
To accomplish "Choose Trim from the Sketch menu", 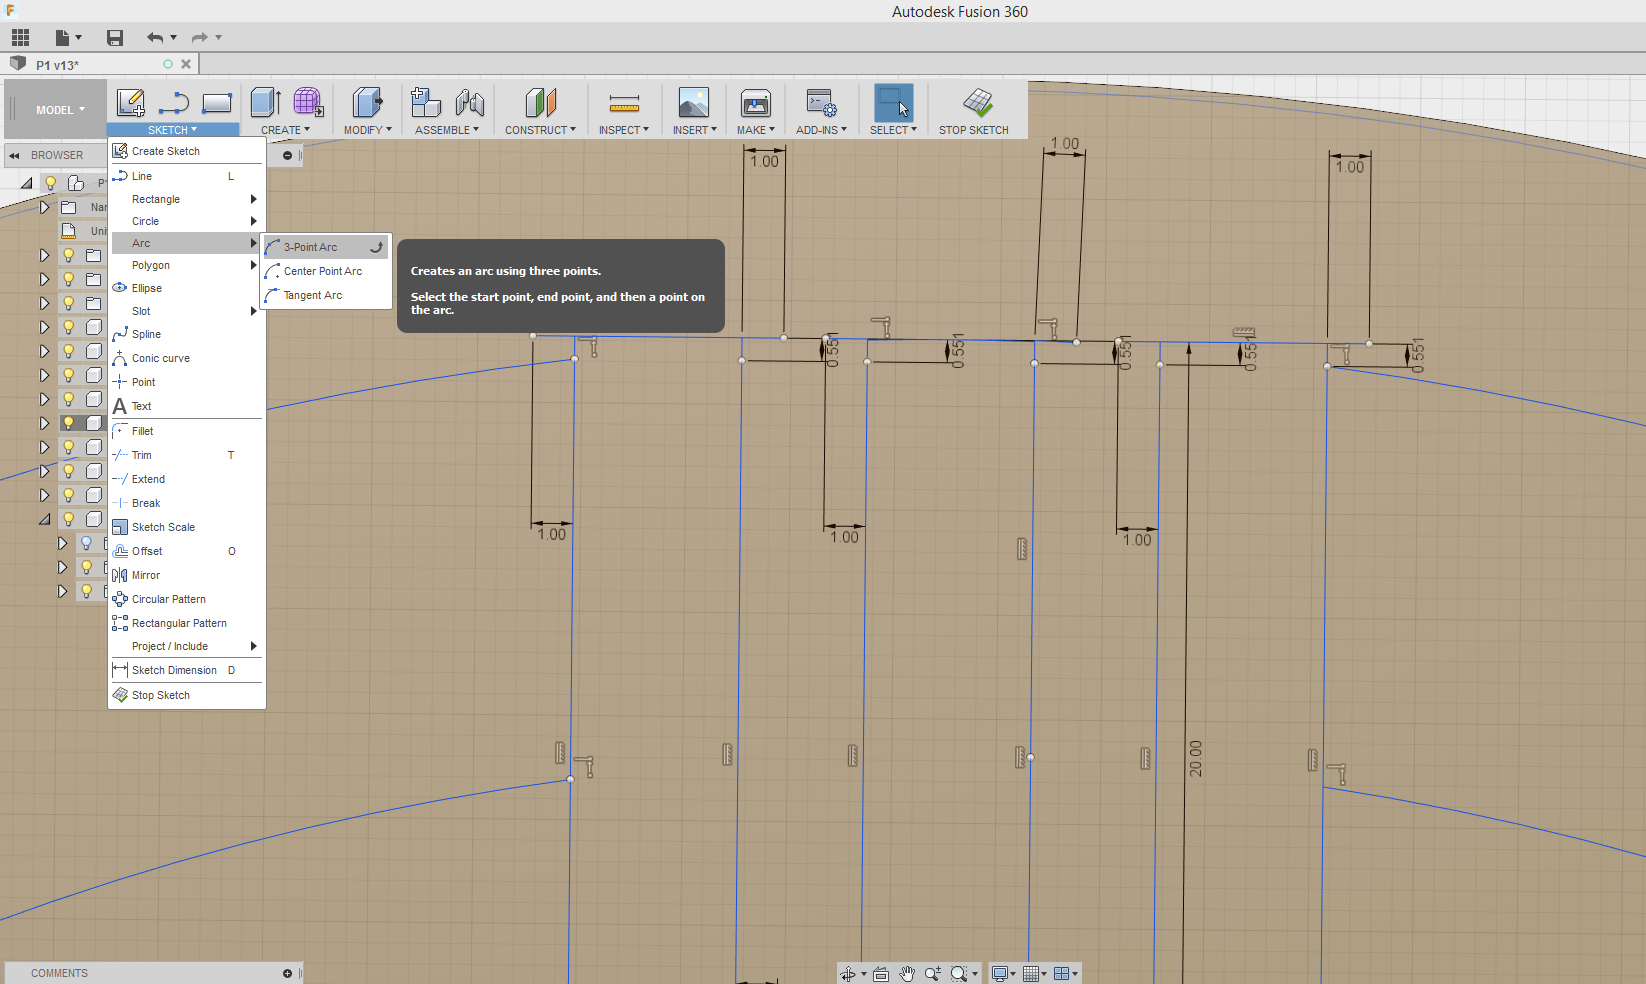I will (x=186, y=455).
